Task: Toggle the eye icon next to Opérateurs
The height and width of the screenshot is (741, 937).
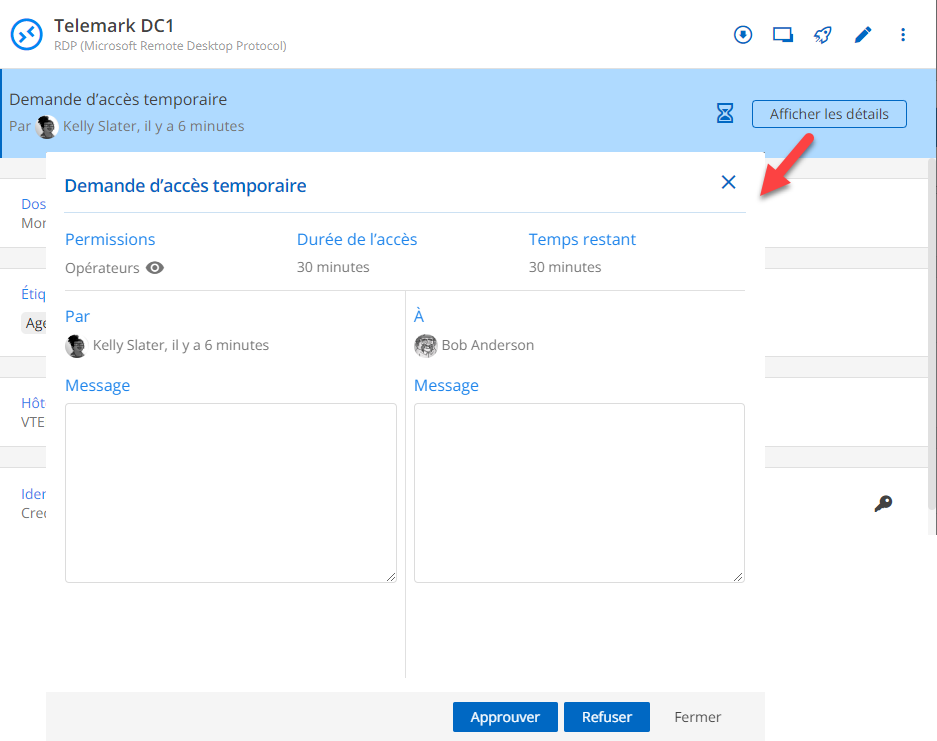Action: [155, 268]
